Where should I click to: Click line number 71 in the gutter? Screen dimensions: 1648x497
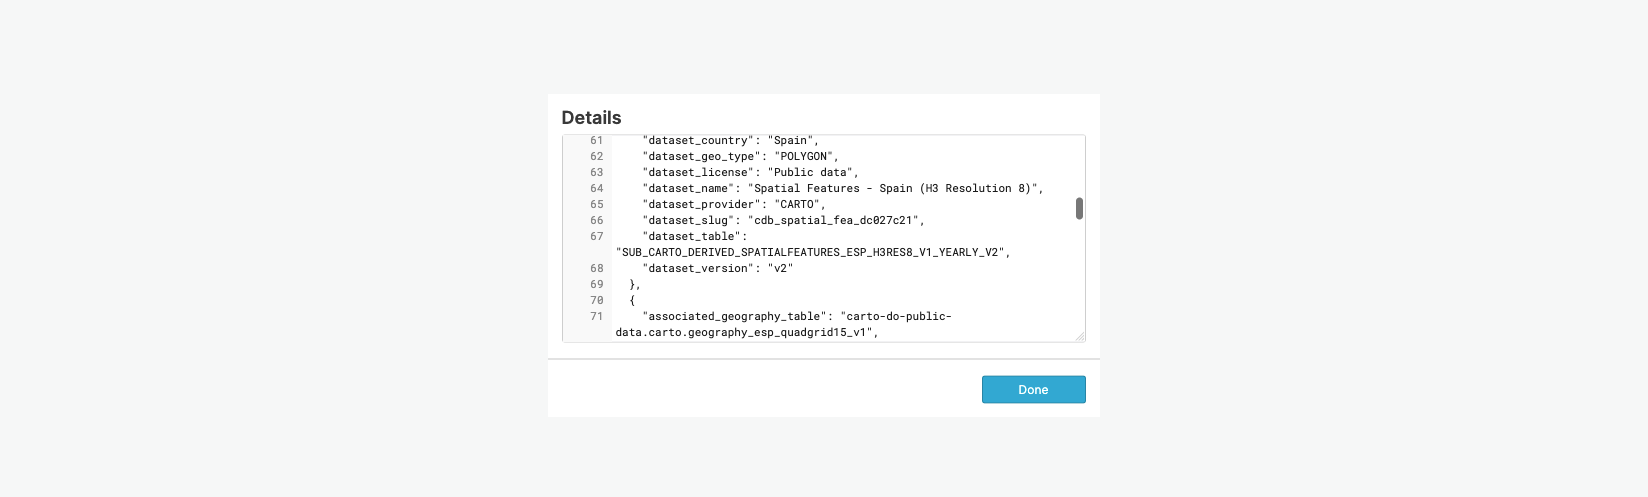(x=596, y=317)
